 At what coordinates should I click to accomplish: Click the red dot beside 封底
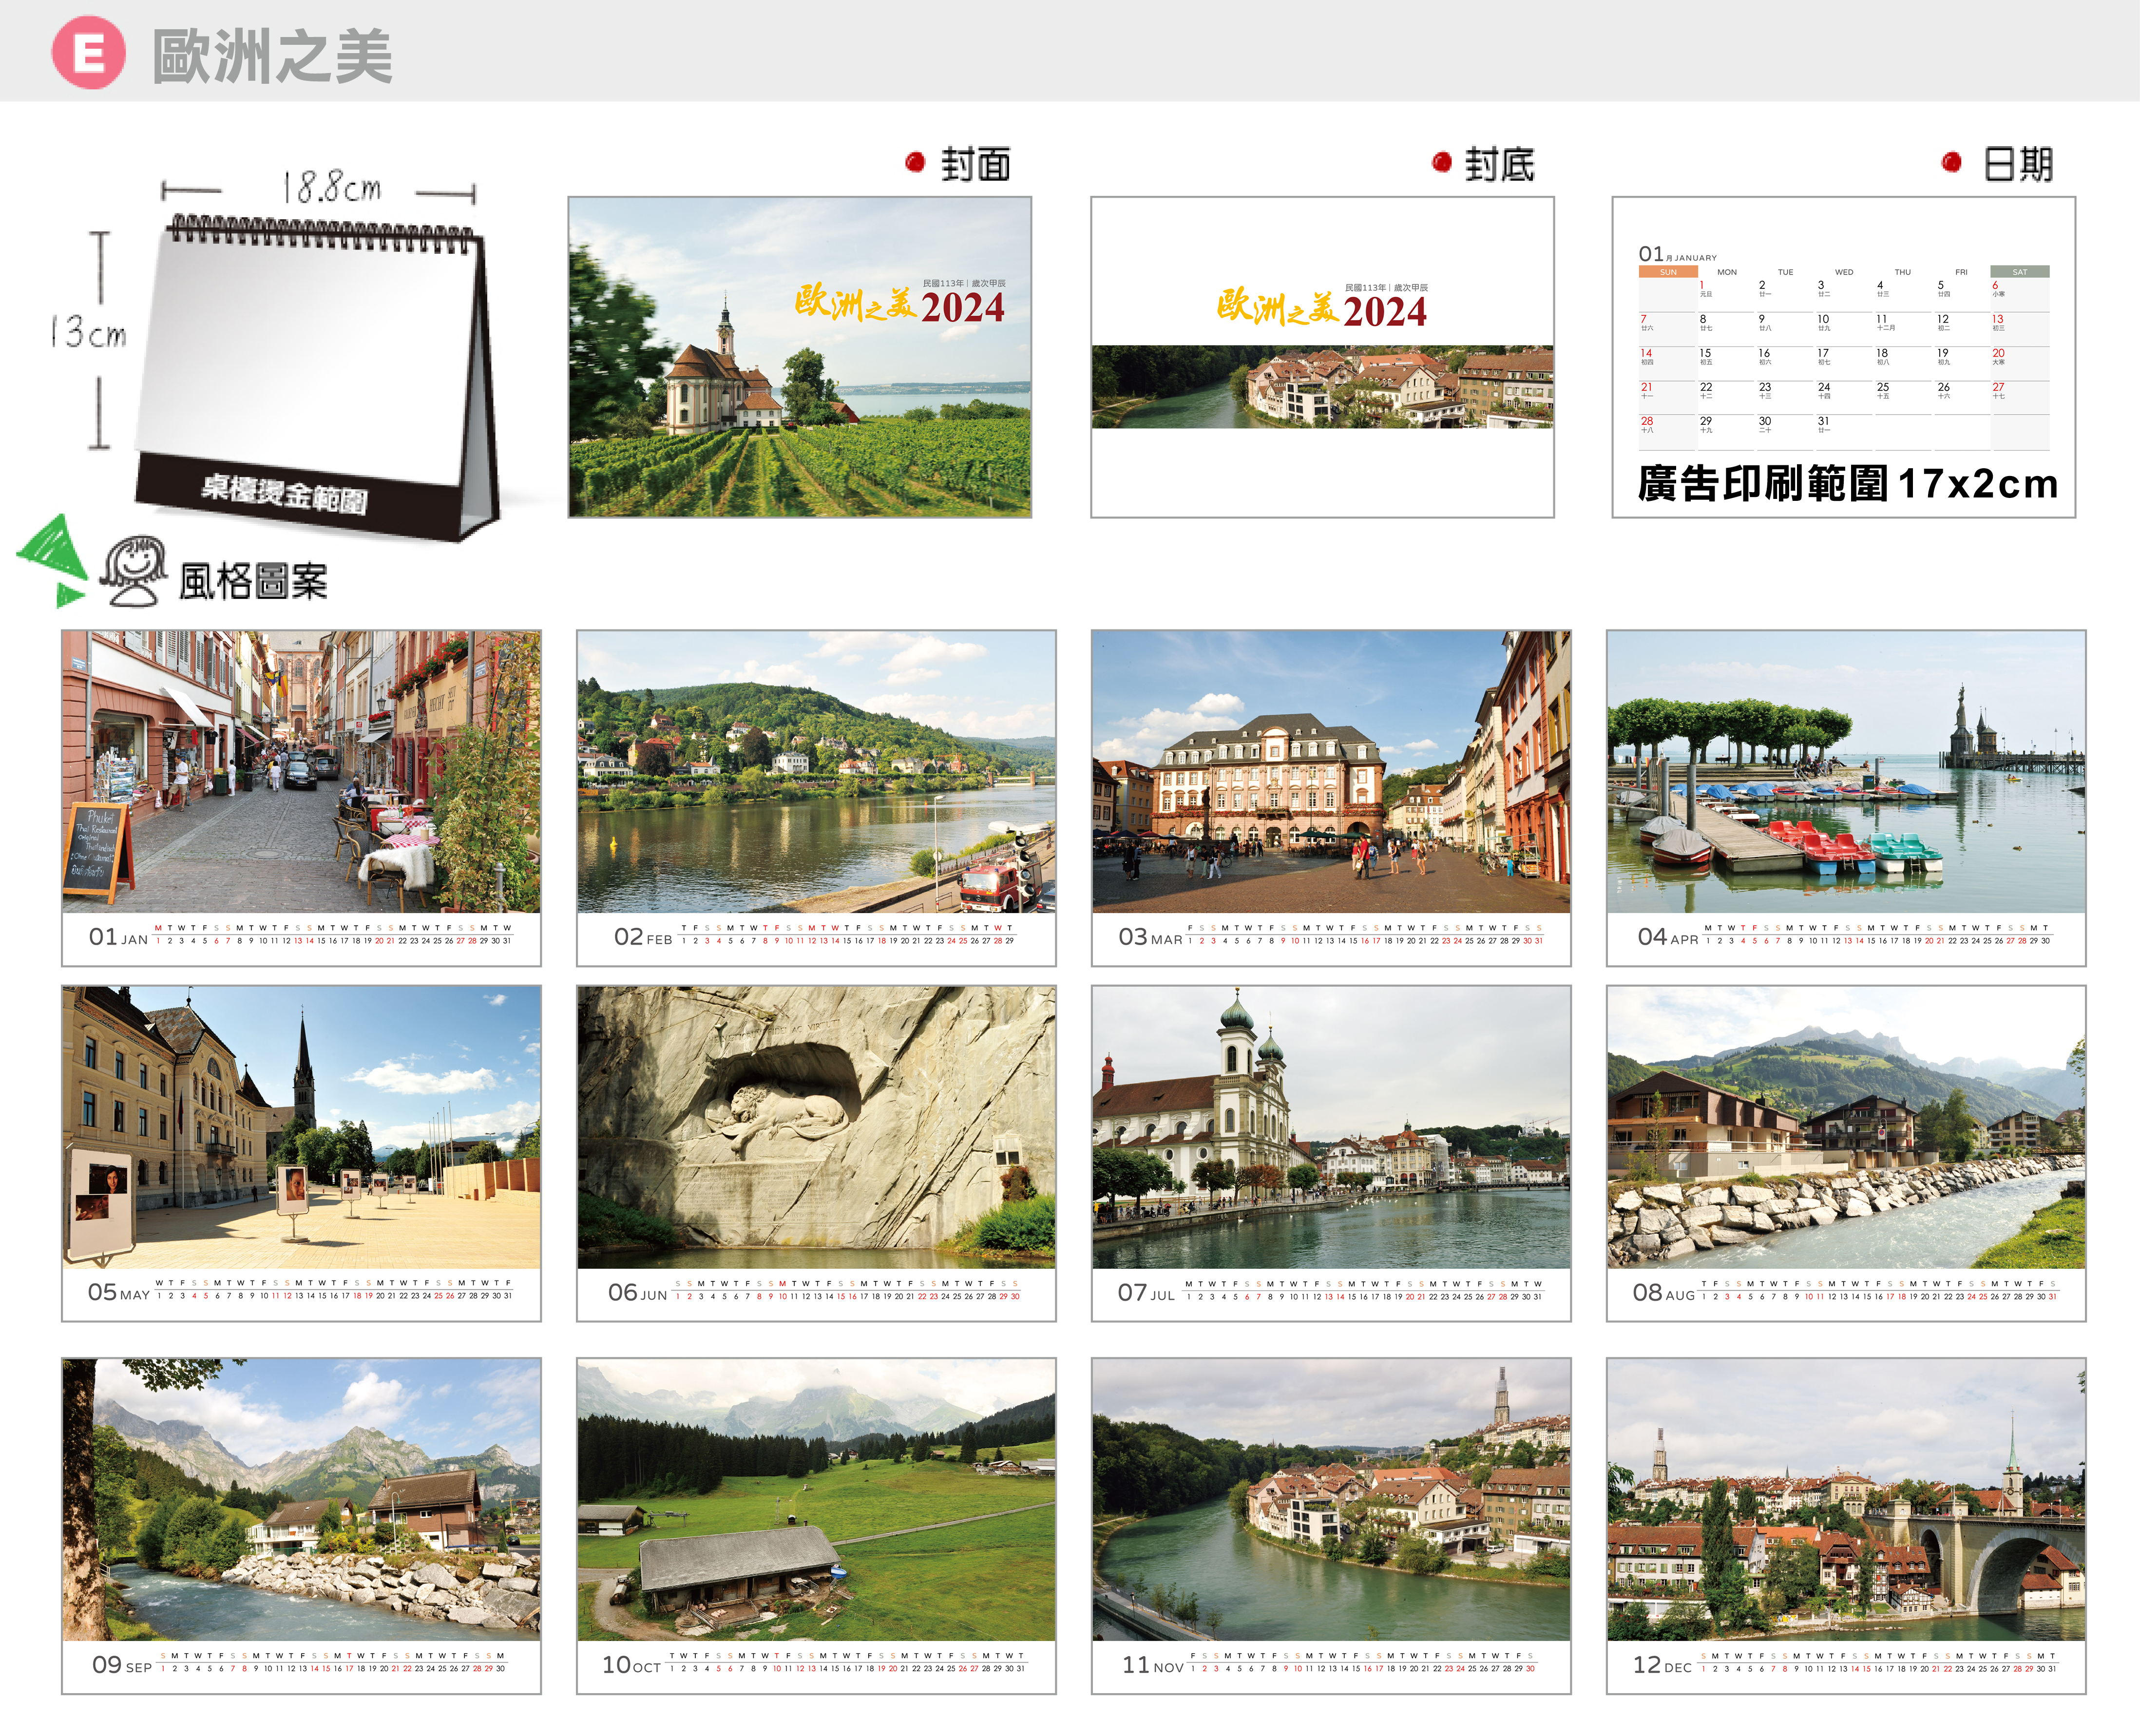click(1441, 162)
